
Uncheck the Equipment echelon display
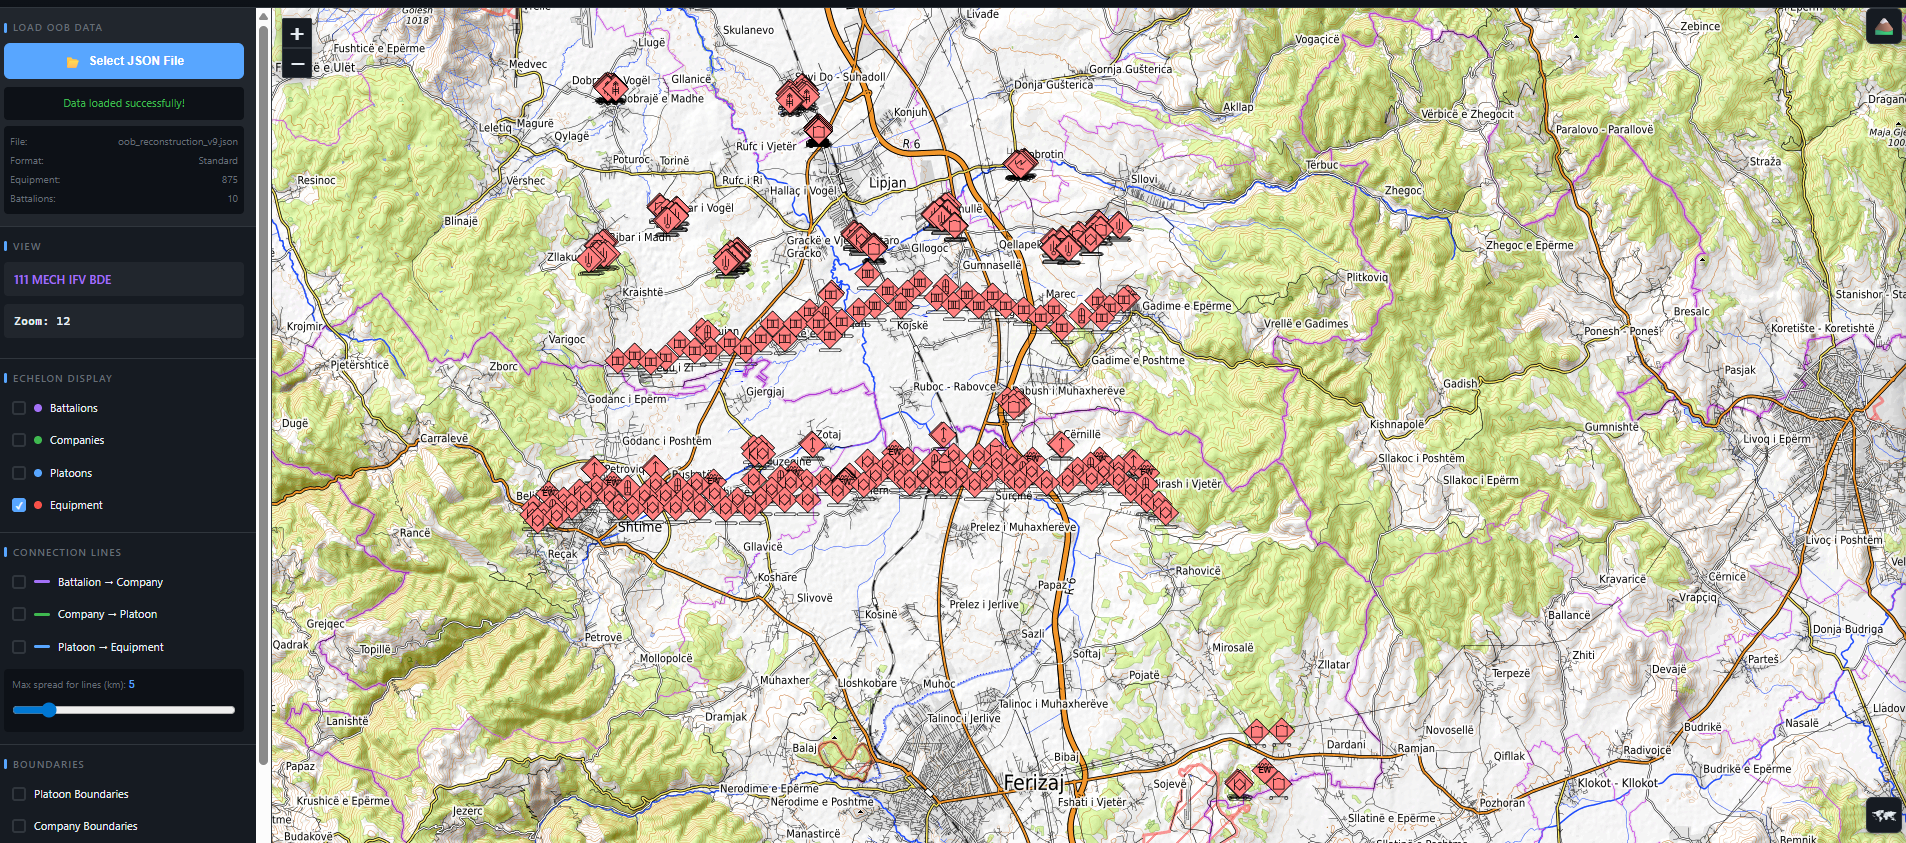point(19,505)
